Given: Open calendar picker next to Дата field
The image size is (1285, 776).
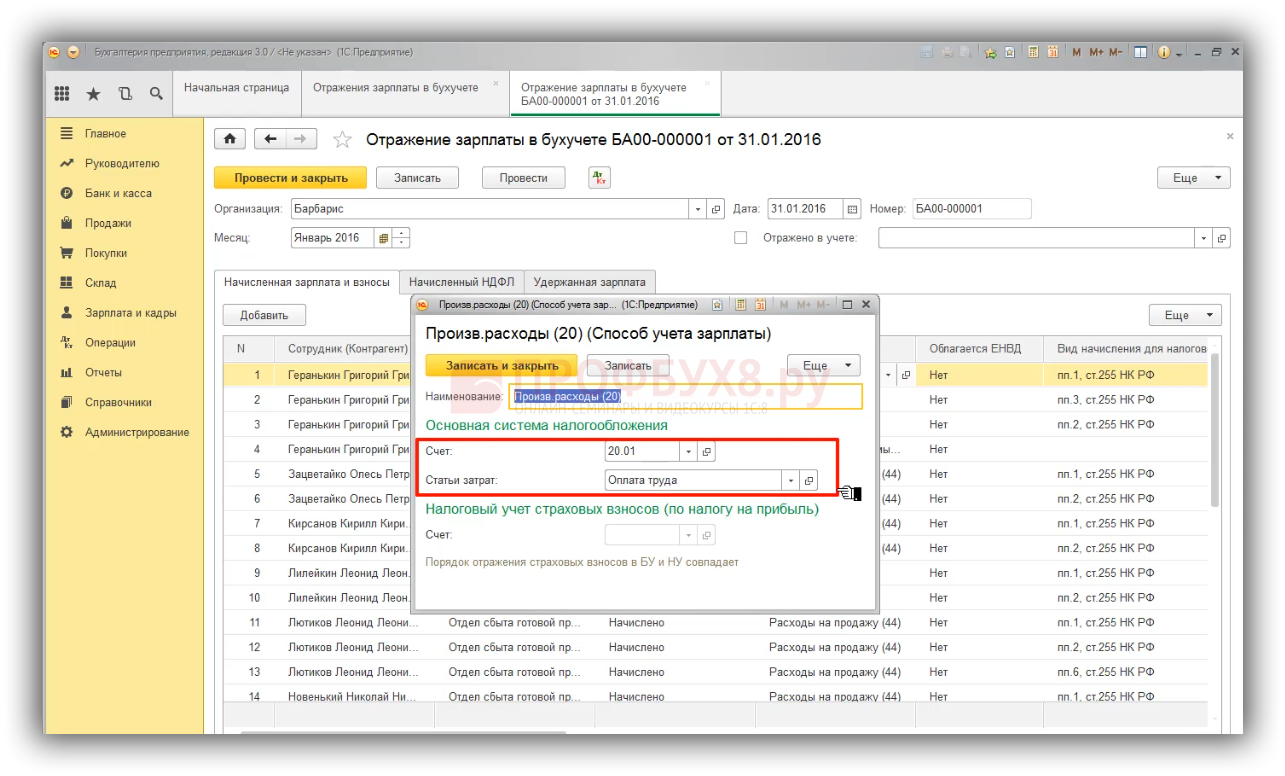Looking at the screenshot, I should (852, 210).
